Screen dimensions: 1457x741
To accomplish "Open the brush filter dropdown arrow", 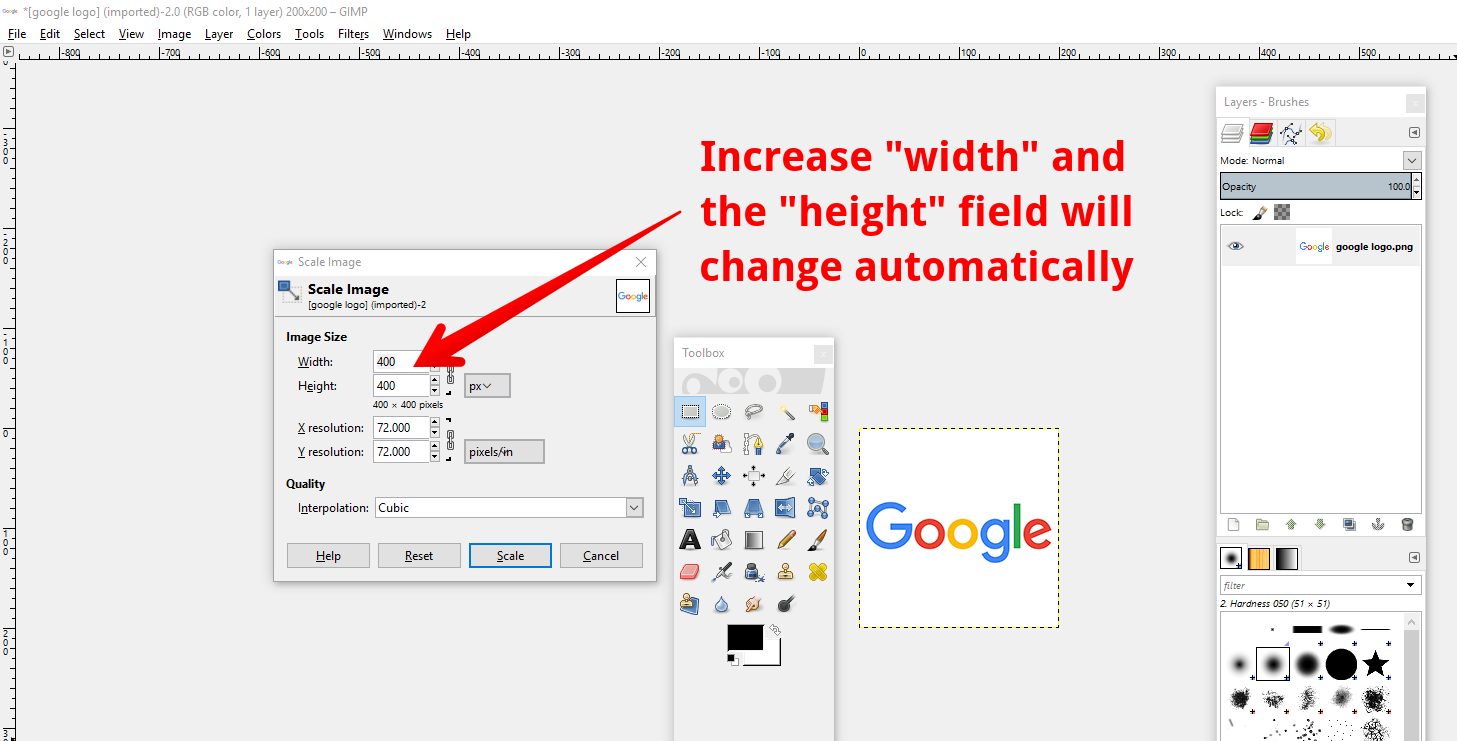I will tap(1411, 585).
